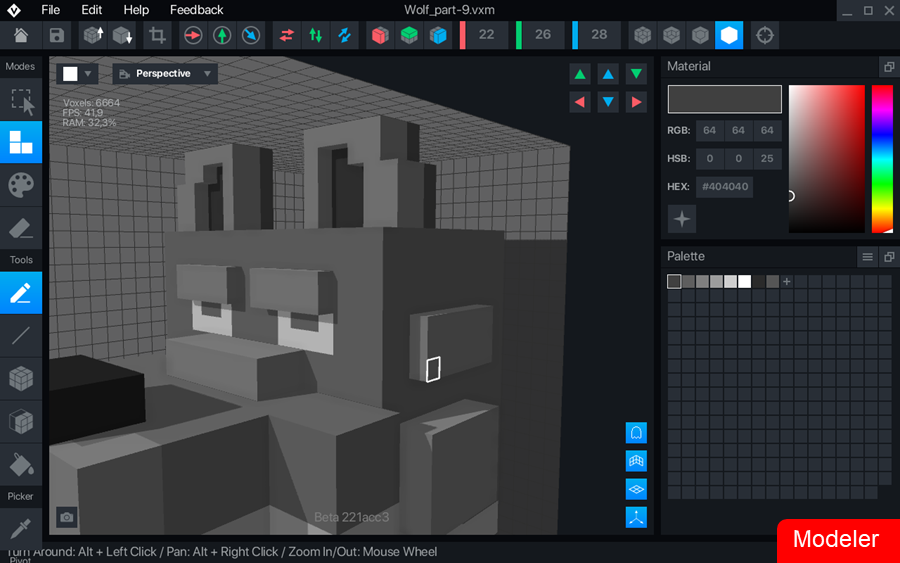Activate the eyedropper color picker

[x=21, y=526]
